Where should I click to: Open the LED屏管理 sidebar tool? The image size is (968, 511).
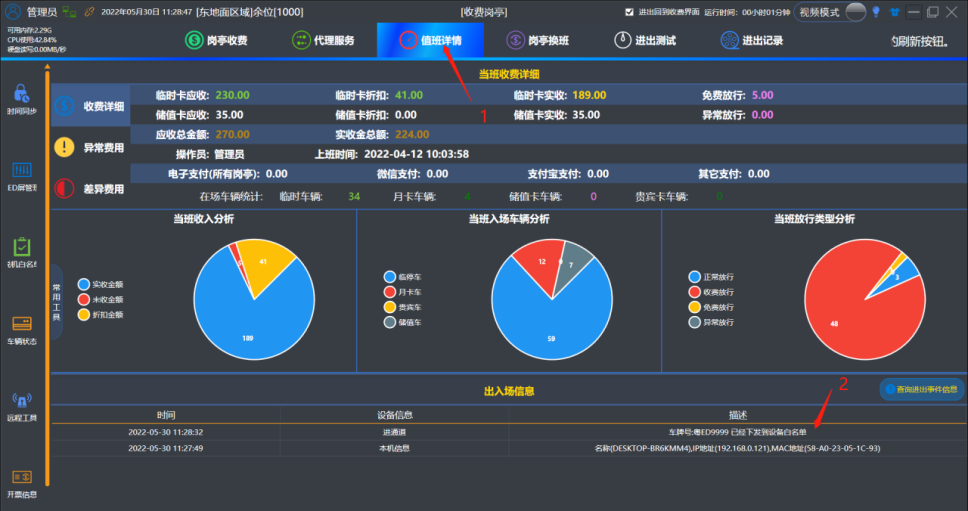pos(22,170)
